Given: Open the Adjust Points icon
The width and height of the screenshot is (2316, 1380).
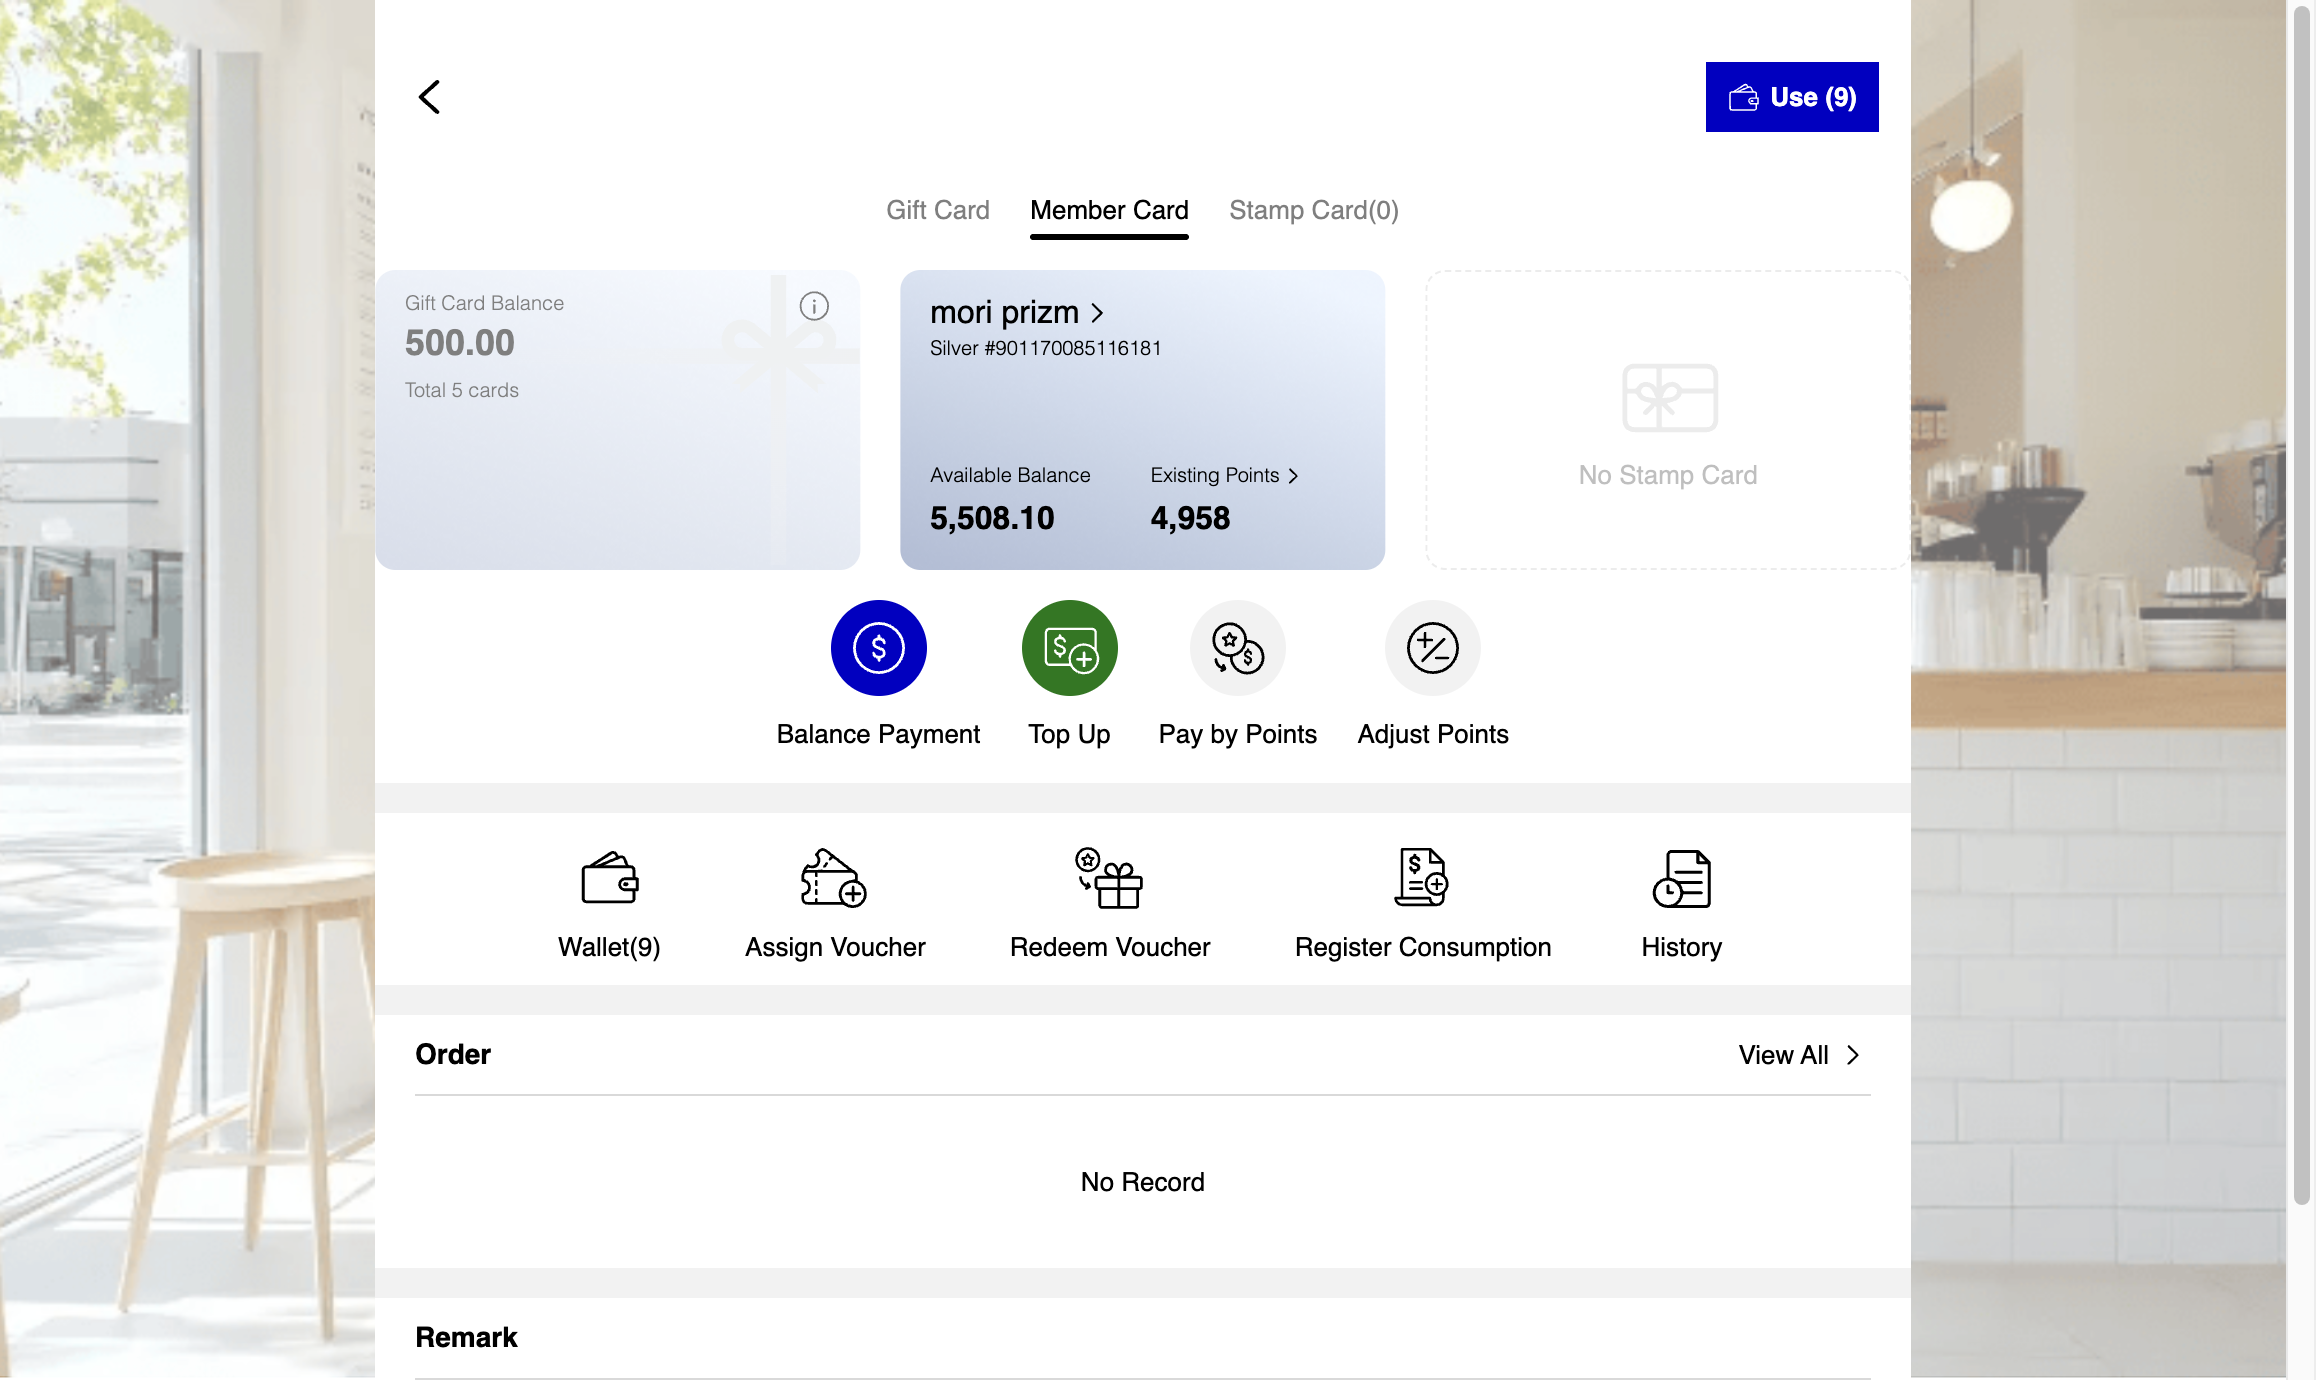Looking at the screenshot, I should [x=1432, y=648].
